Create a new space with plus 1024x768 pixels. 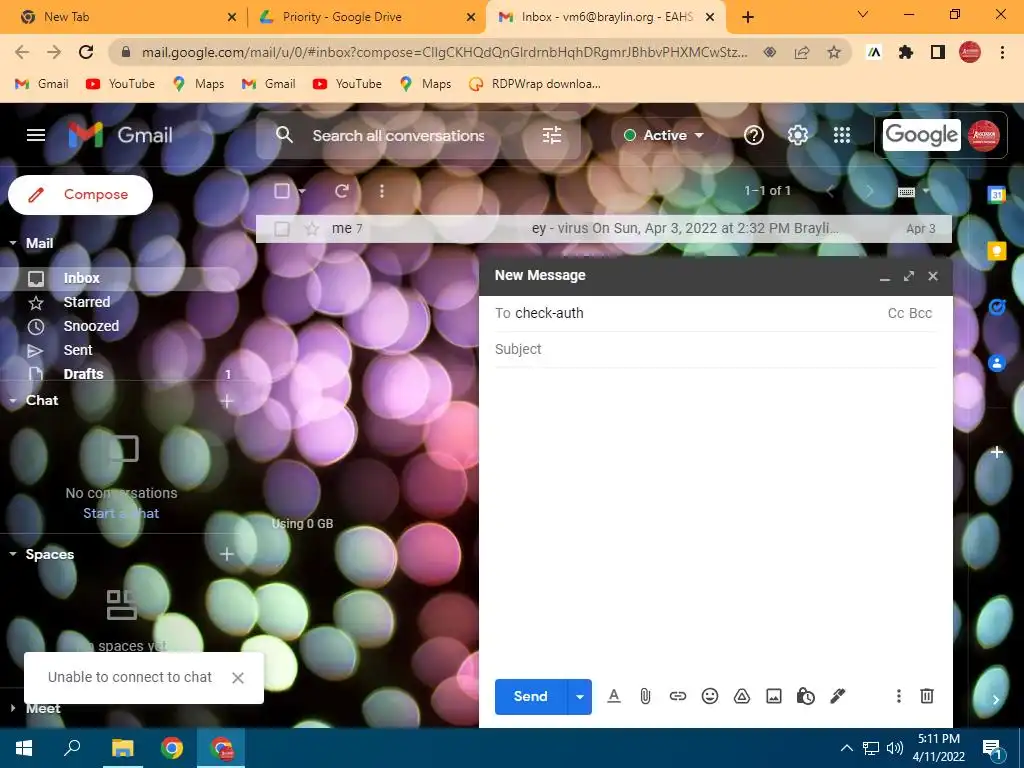tap(227, 554)
